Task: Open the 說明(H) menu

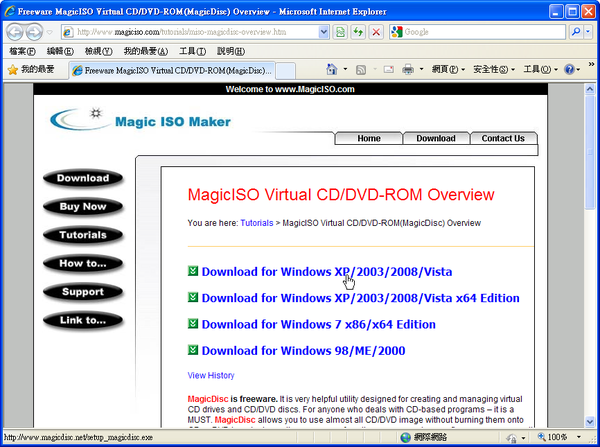Action: coord(231,51)
